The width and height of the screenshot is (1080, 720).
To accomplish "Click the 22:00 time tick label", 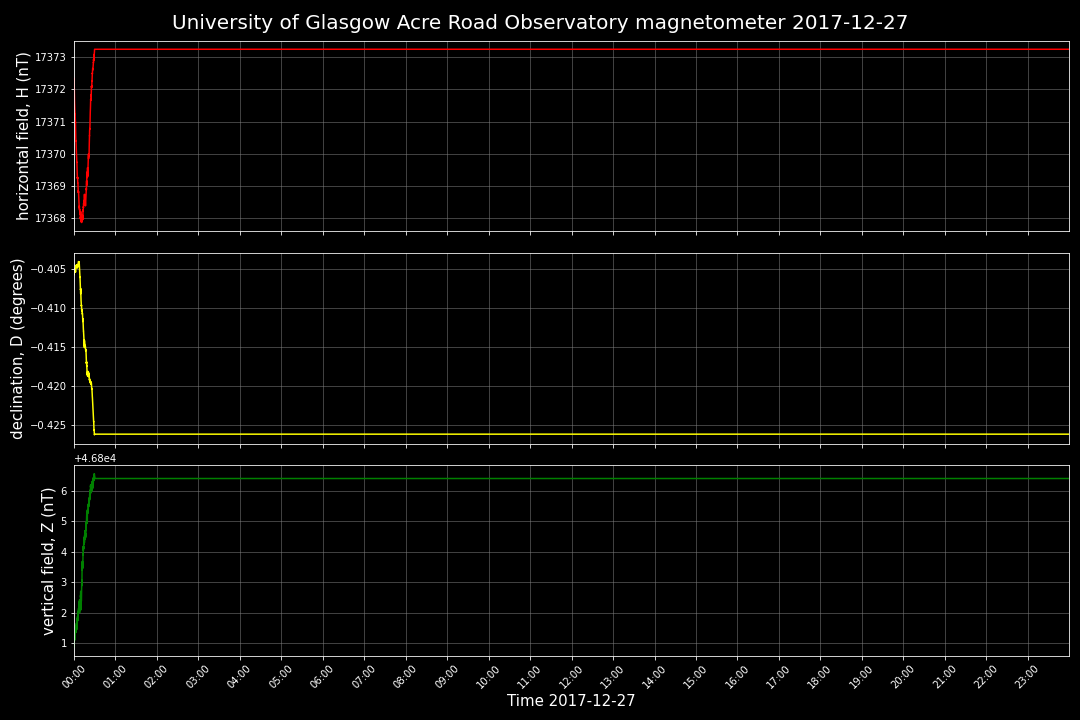I will tap(986, 677).
